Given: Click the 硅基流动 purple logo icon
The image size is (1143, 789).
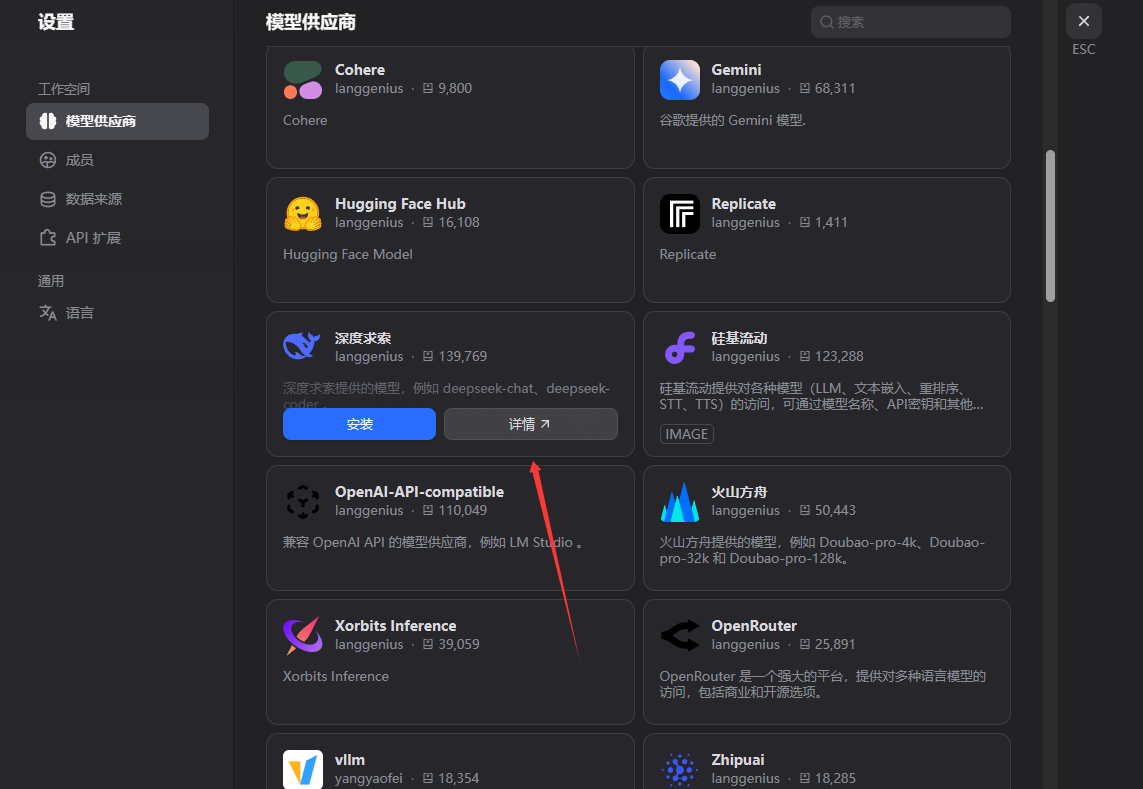Looking at the screenshot, I should click(x=680, y=348).
